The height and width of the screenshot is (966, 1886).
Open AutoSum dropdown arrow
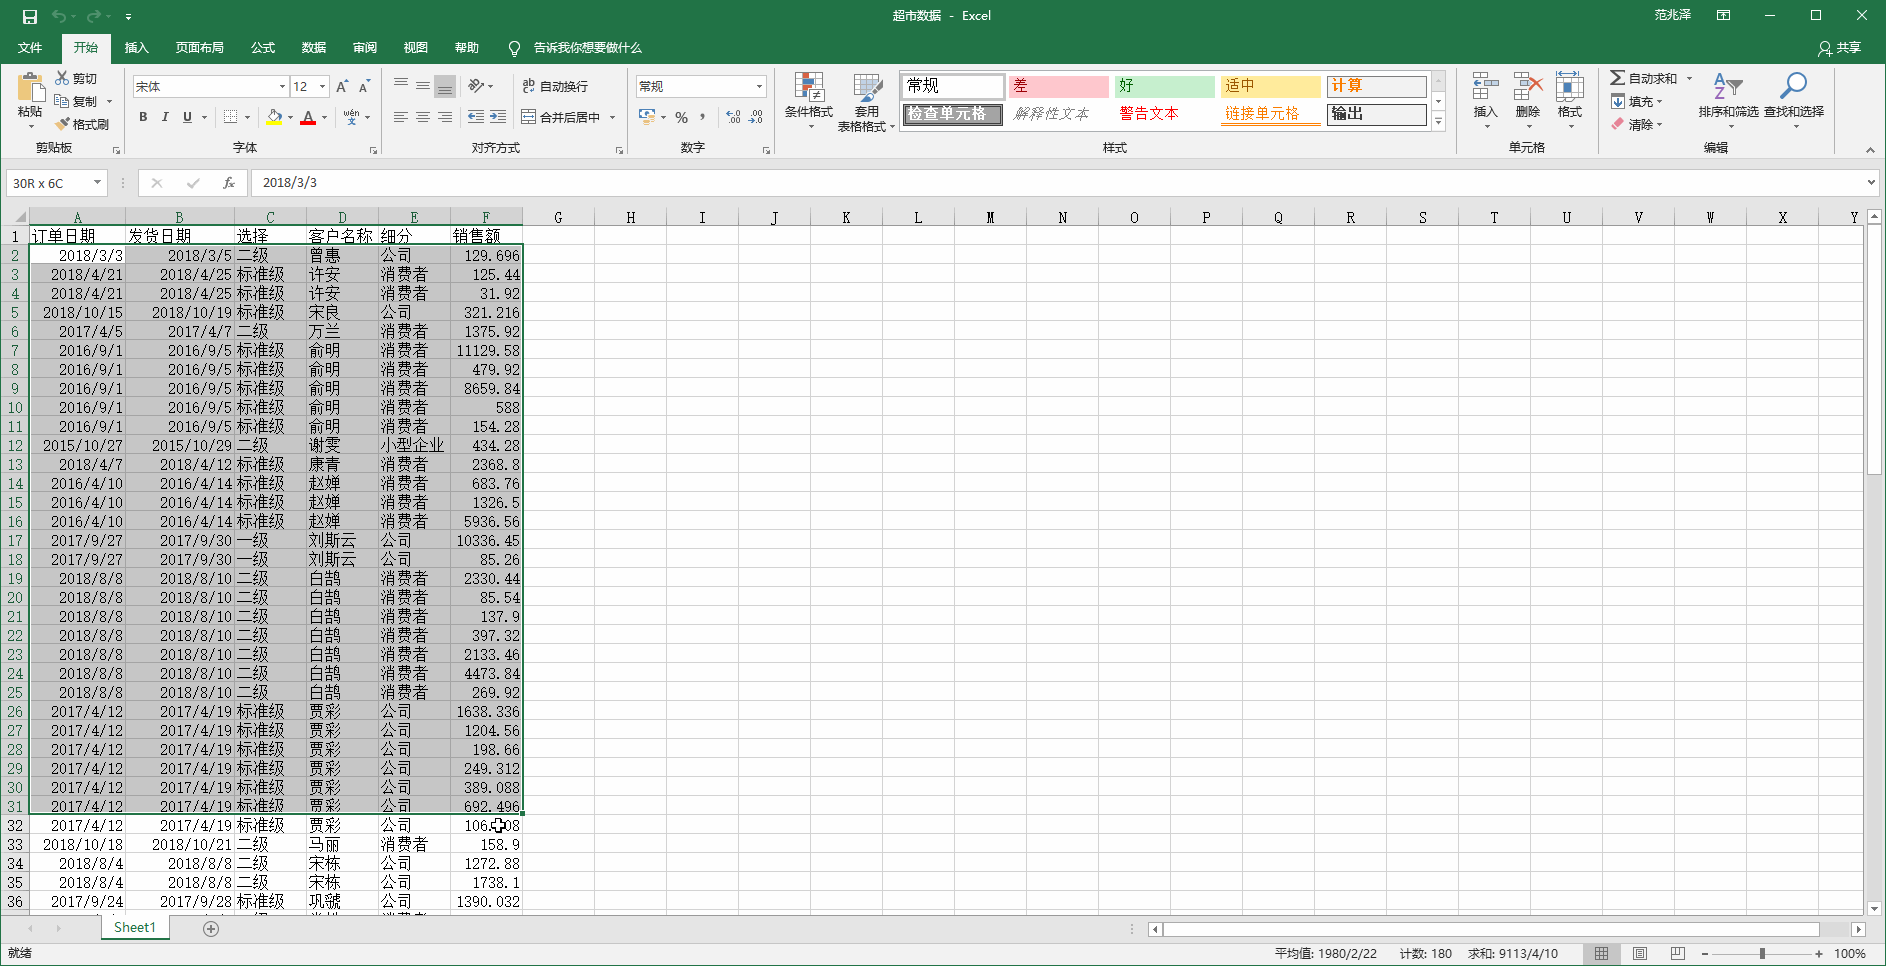point(1690,78)
